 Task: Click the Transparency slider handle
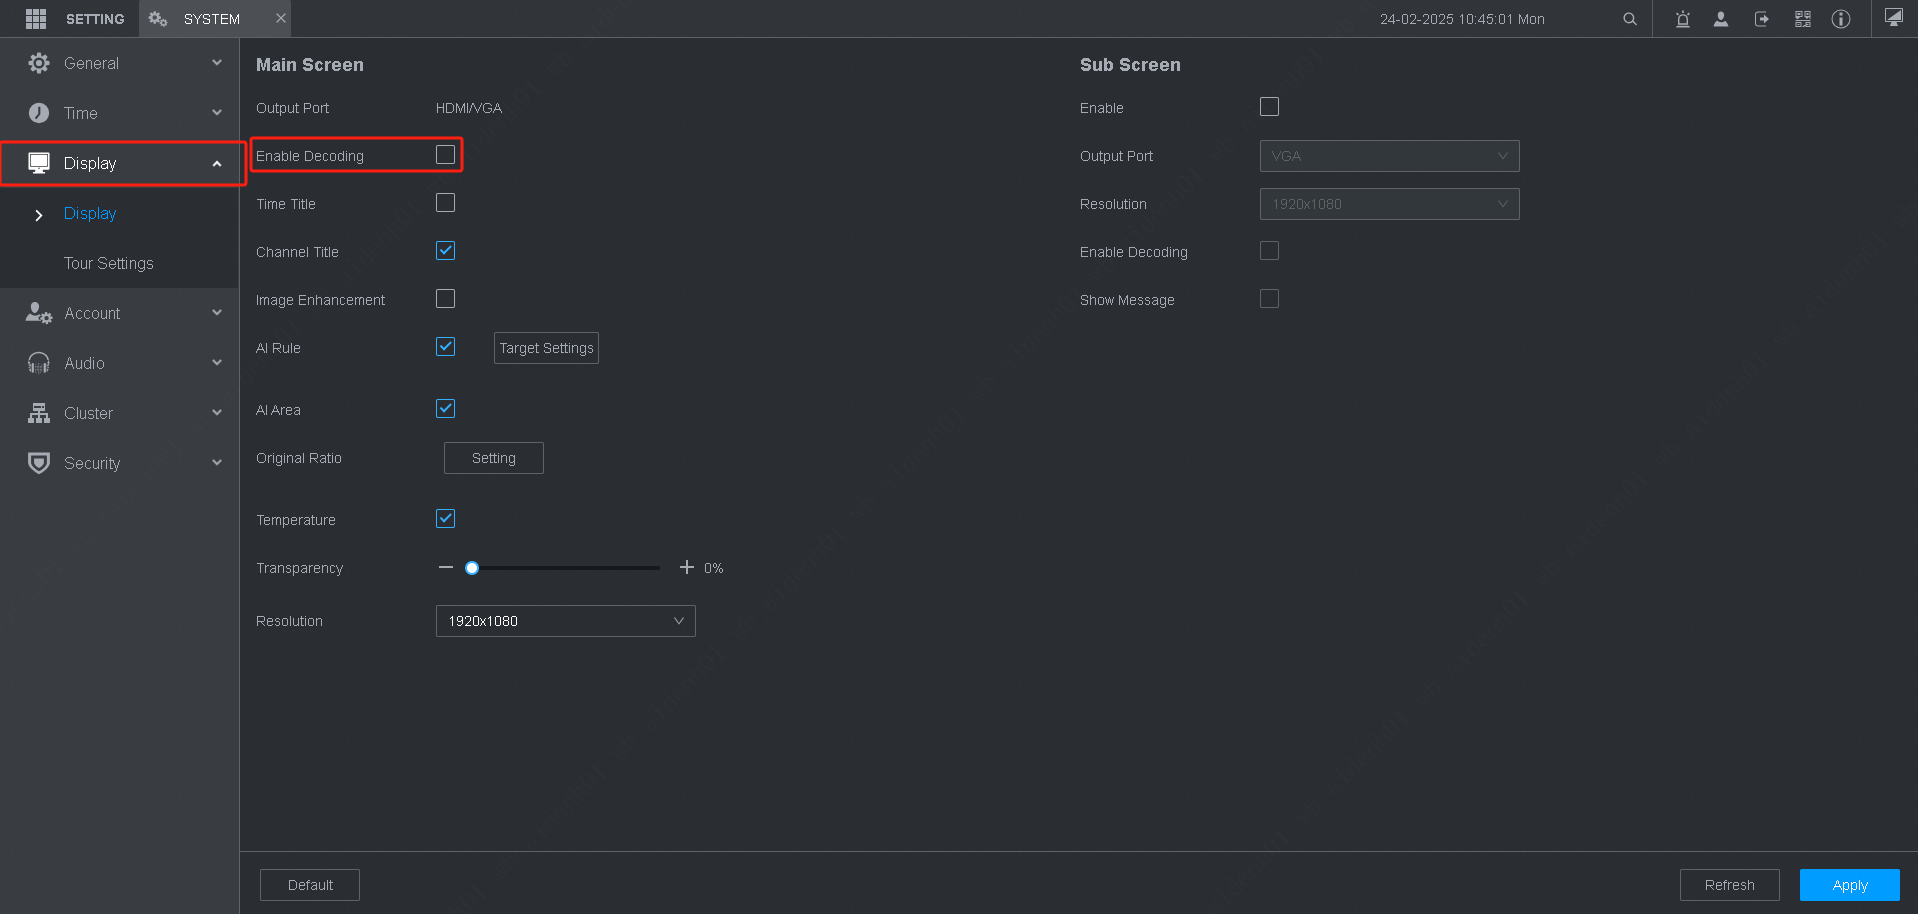472,568
